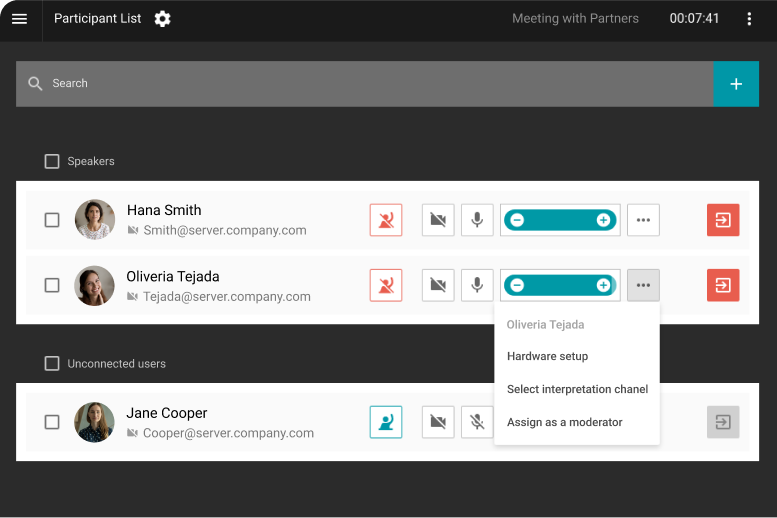Check the Unconnected users group checkbox
Viewport: 777px width, 518px height.
[x=52, y=364]
